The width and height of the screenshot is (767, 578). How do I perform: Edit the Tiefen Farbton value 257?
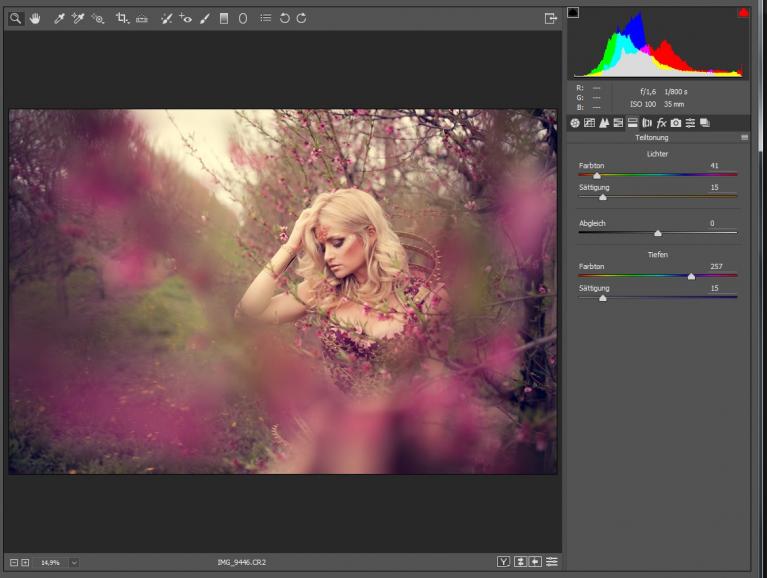click(716, 267)
